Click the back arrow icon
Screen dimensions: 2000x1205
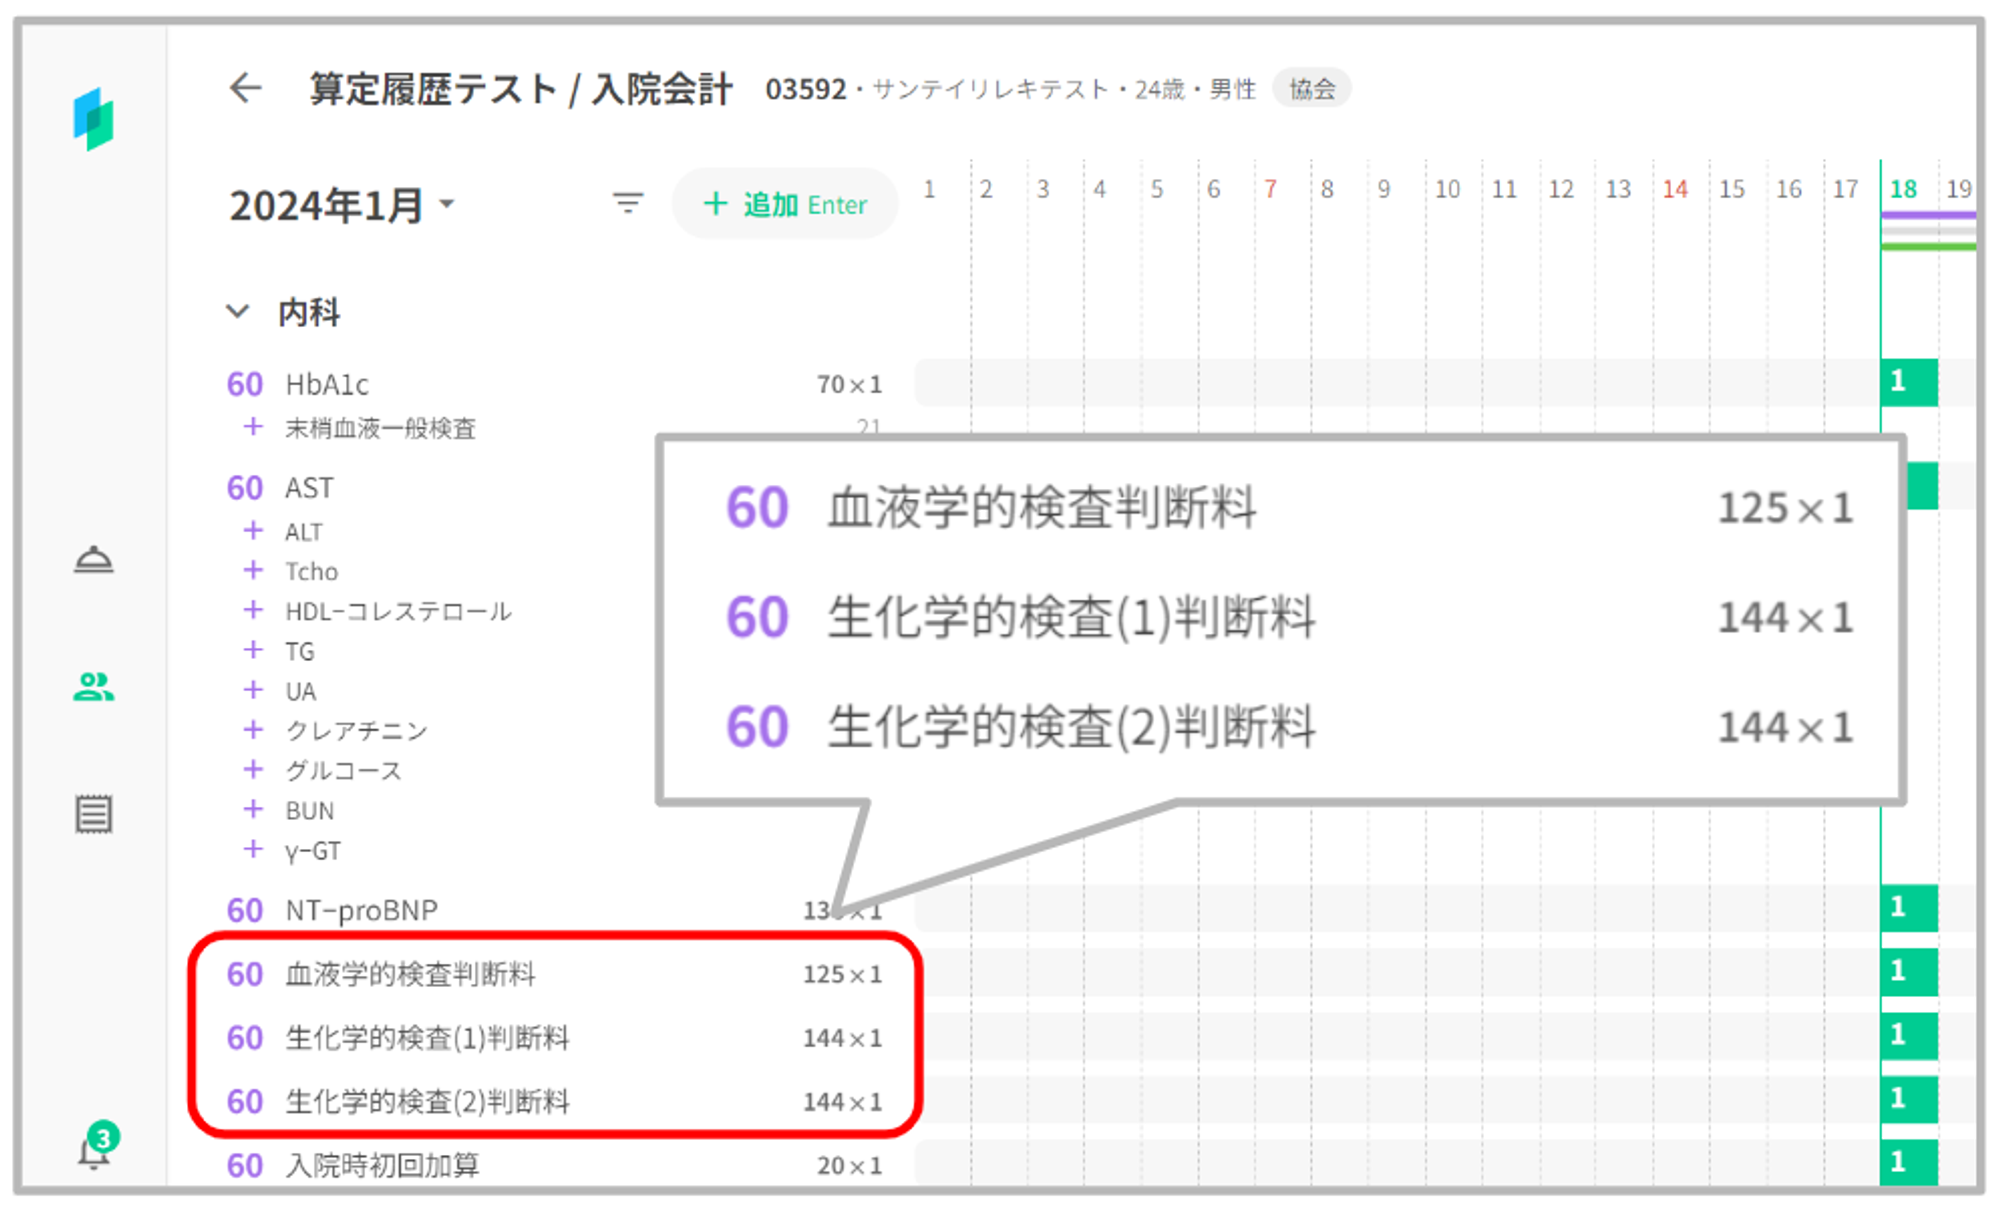pyautogui.click(x=245, y=88)
